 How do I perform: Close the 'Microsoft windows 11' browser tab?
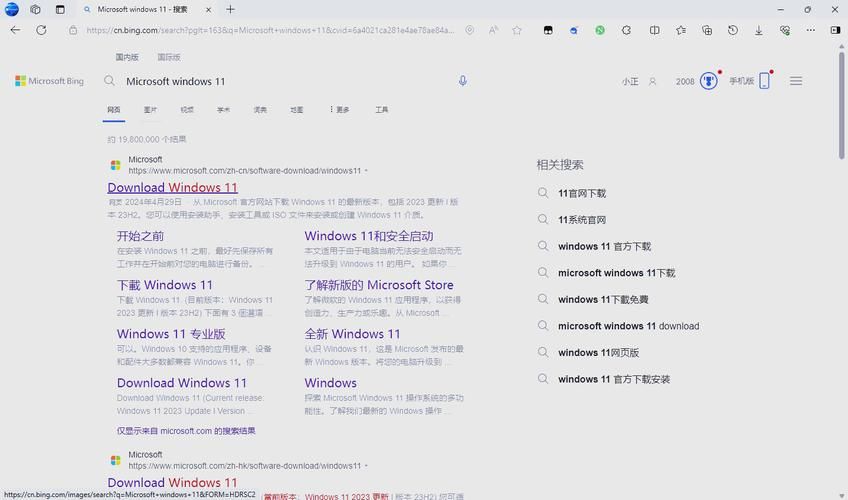[x=208, y=10]
